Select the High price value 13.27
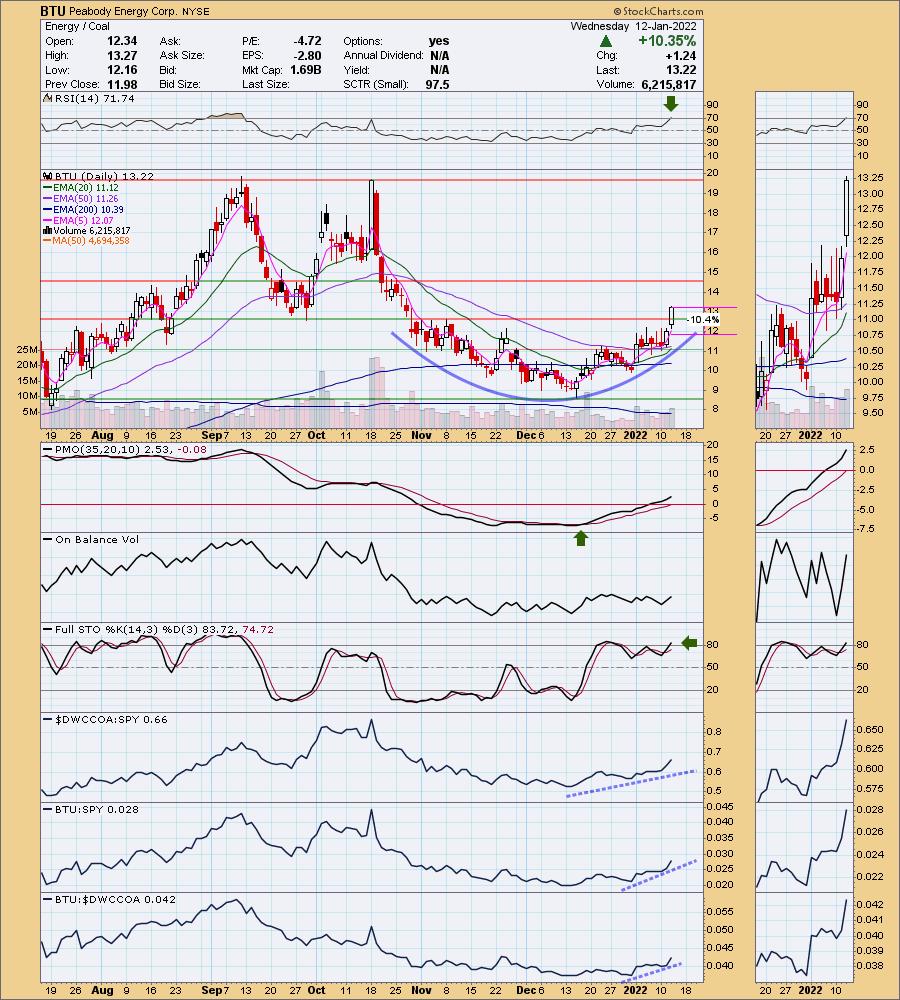This screenshot has height=1000, width=900. (x=122, y=55)
